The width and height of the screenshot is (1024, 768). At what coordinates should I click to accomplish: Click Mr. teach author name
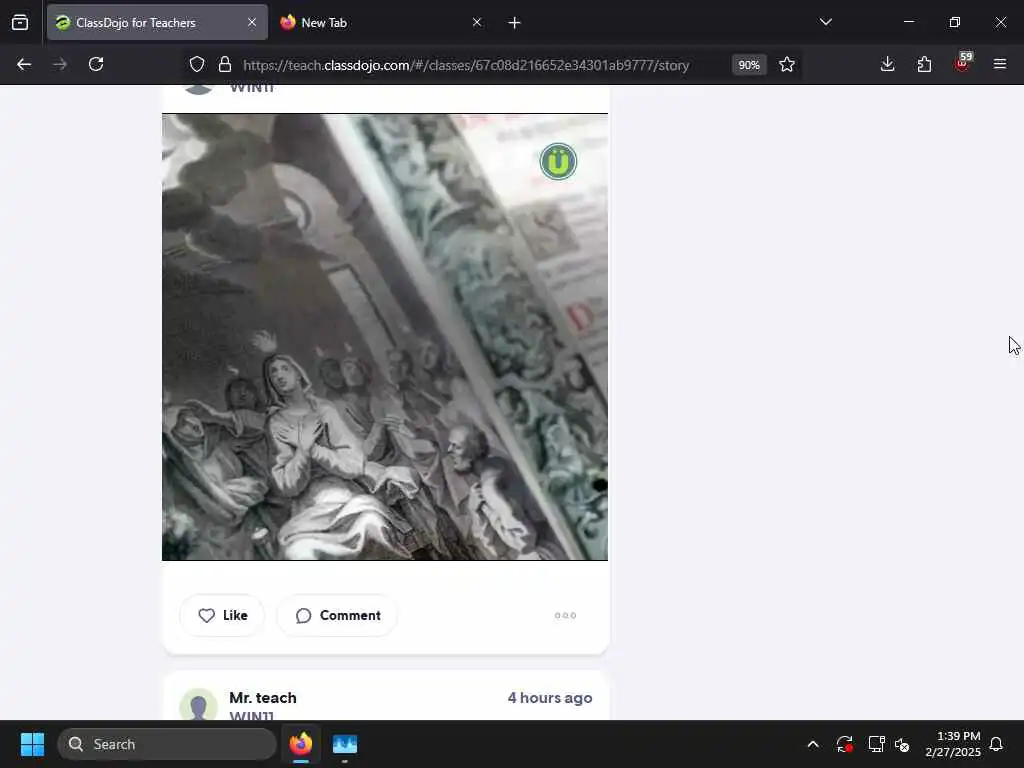(263, 697)
